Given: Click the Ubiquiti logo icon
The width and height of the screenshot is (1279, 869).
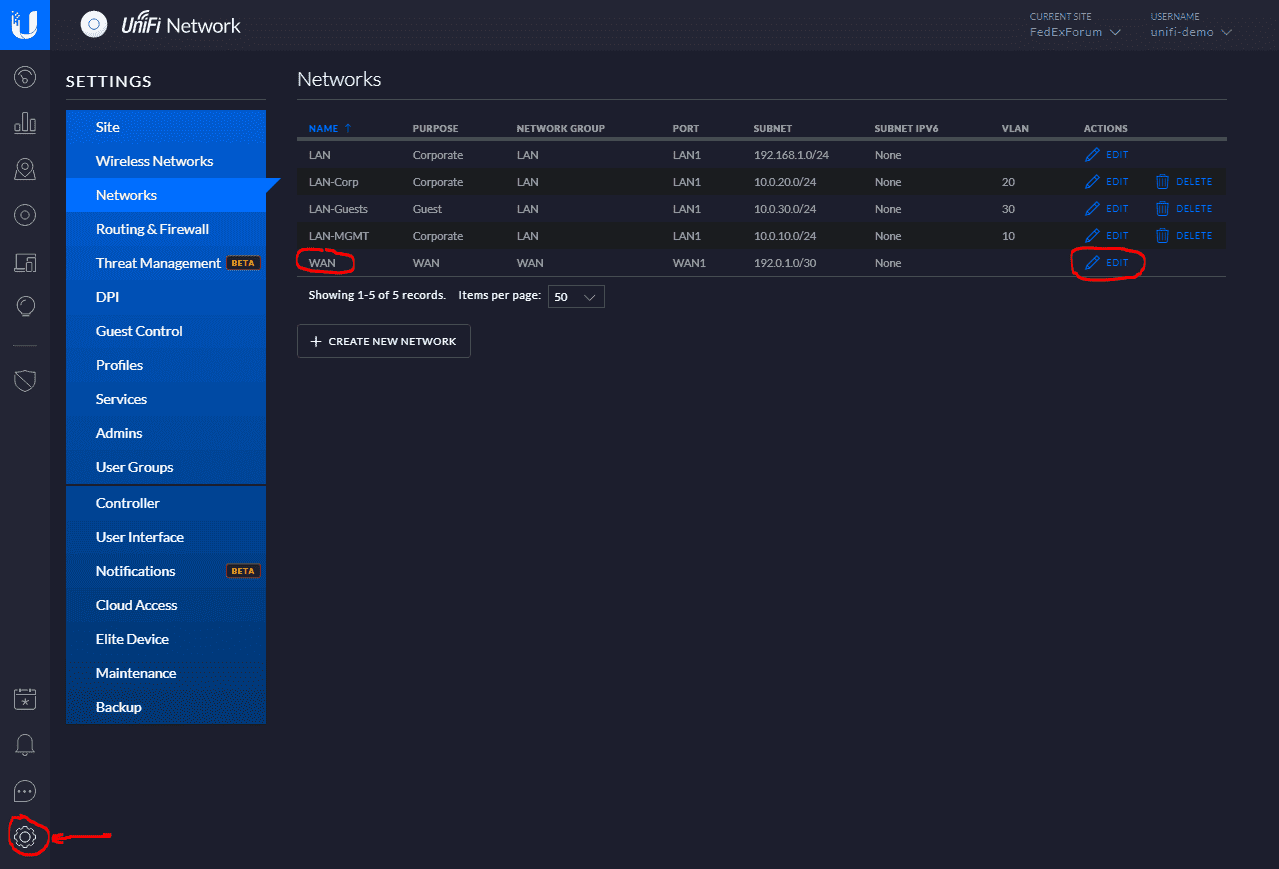Looking at the screenshot, I should (25, 25).
